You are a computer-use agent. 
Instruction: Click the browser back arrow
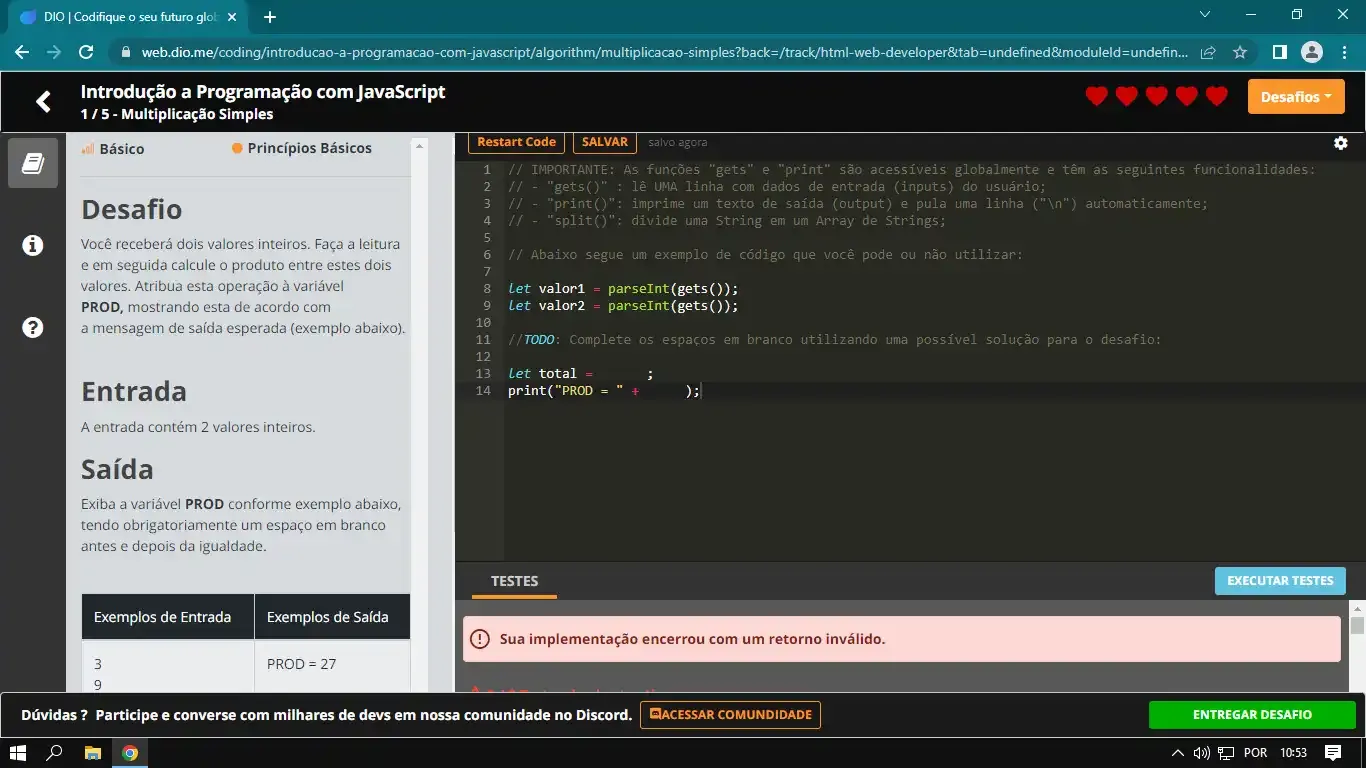[x=22, y=52]
